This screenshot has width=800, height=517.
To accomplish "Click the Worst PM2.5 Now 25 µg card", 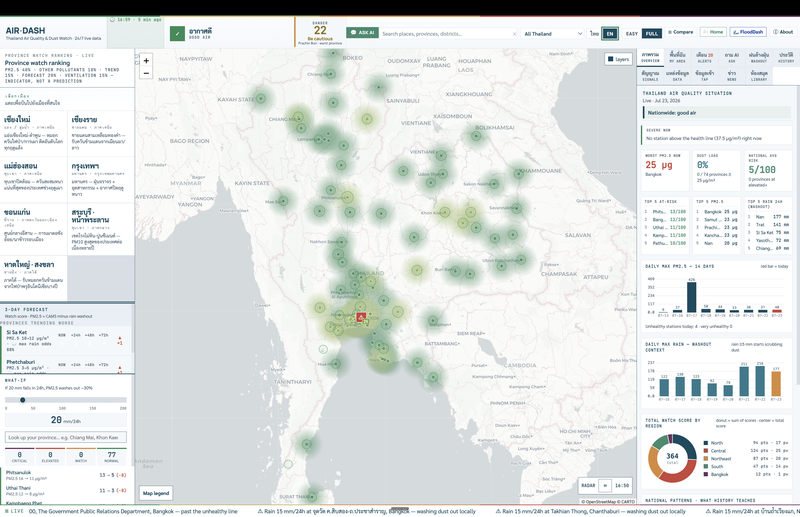I will click(x=665, y=170).
